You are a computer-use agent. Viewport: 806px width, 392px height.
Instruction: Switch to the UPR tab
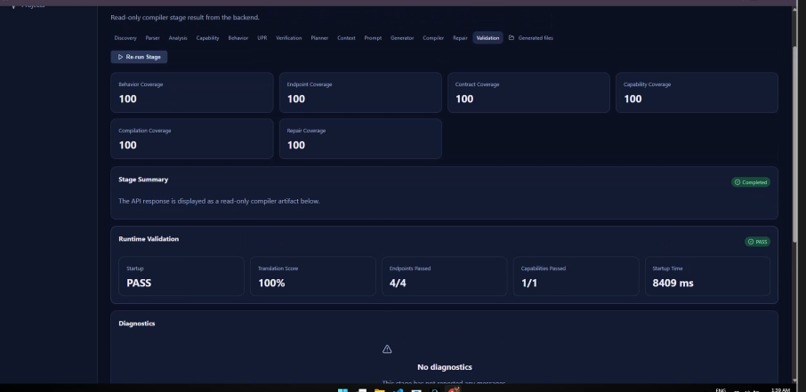coord(262,38)
